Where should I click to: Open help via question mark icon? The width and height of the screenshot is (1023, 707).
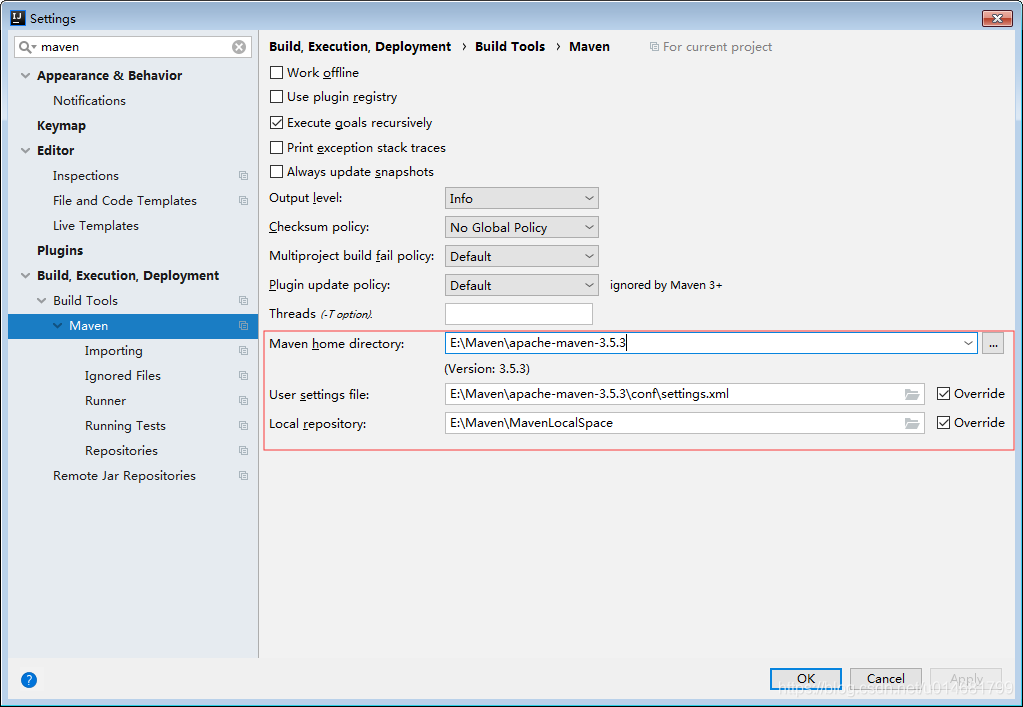(29, 680)
